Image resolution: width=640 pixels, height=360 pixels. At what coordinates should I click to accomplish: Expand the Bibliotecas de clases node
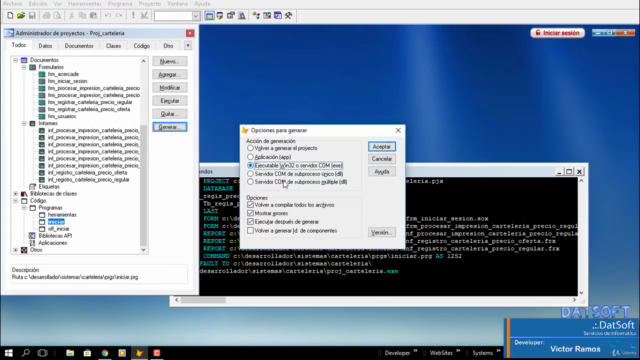(x=16, y=193)
